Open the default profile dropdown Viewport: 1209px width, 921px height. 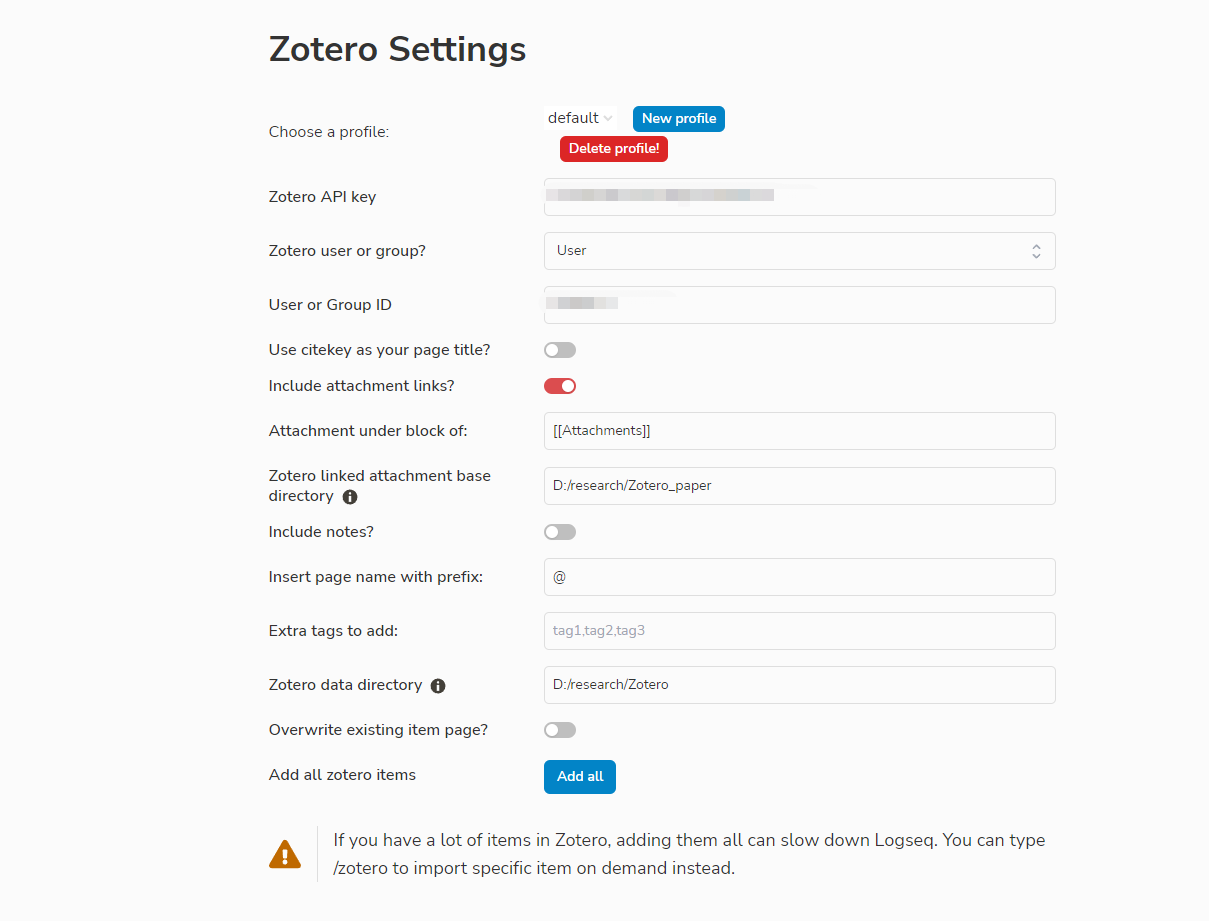(580, 117)
